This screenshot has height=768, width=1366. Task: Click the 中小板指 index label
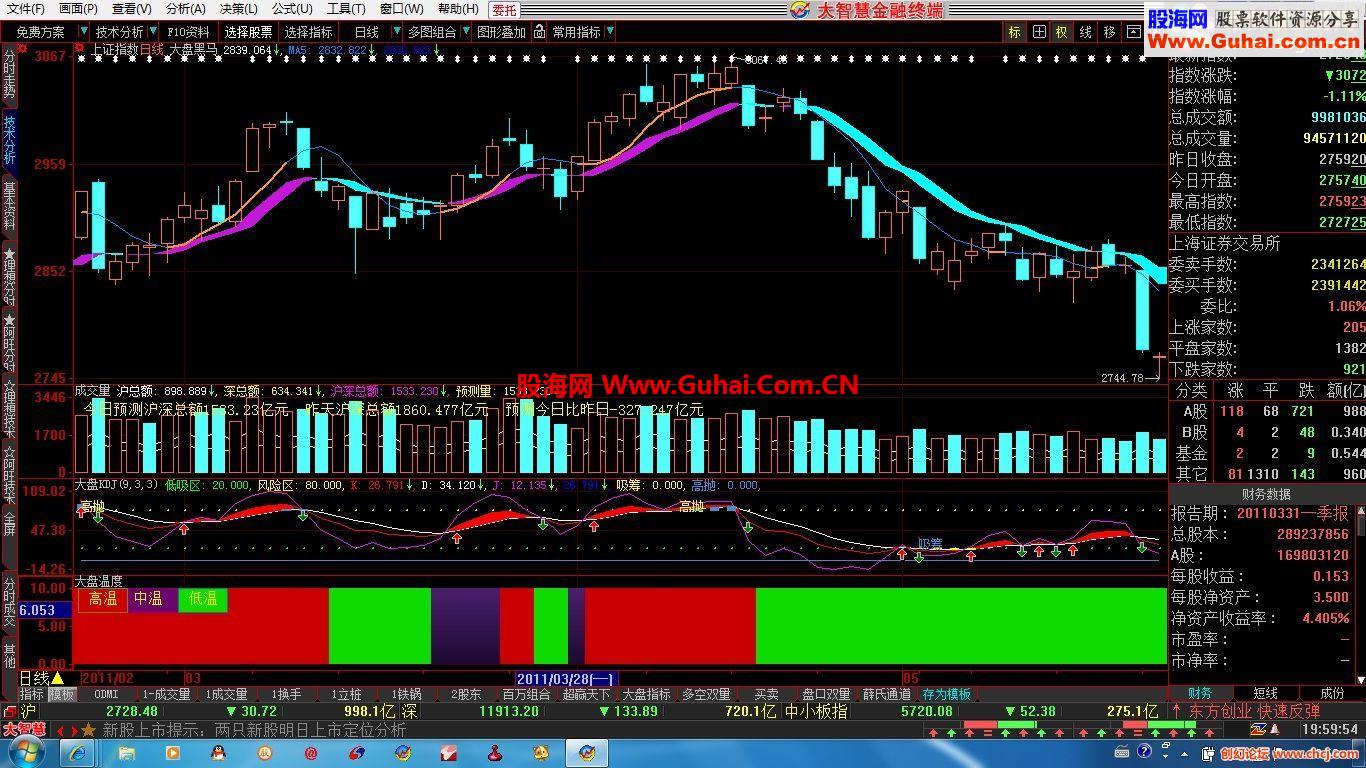[x=816, y=711]
